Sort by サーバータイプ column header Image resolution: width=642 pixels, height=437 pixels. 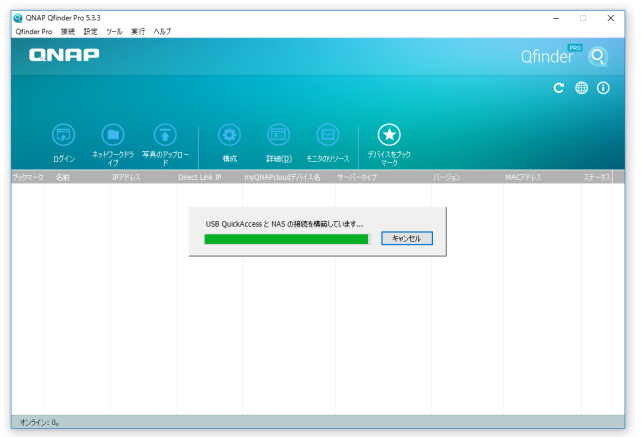(383, 177)
